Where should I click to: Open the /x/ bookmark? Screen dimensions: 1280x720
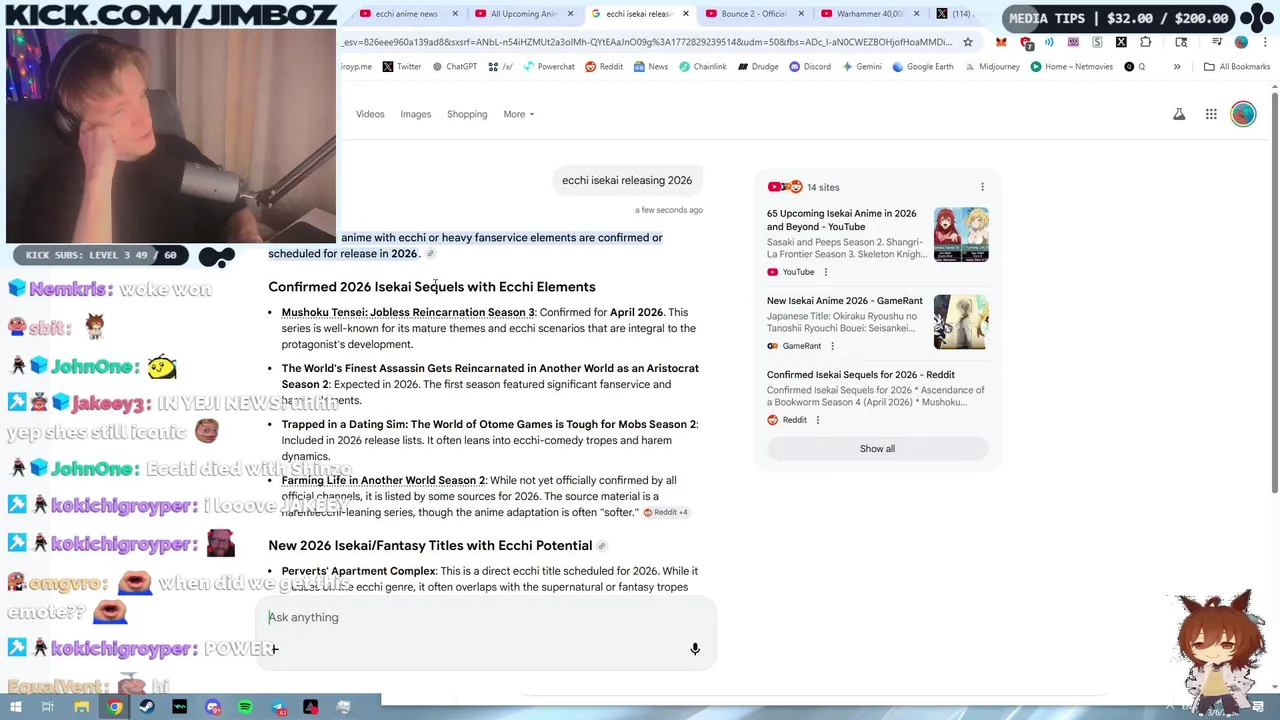(x=501, y=67)
